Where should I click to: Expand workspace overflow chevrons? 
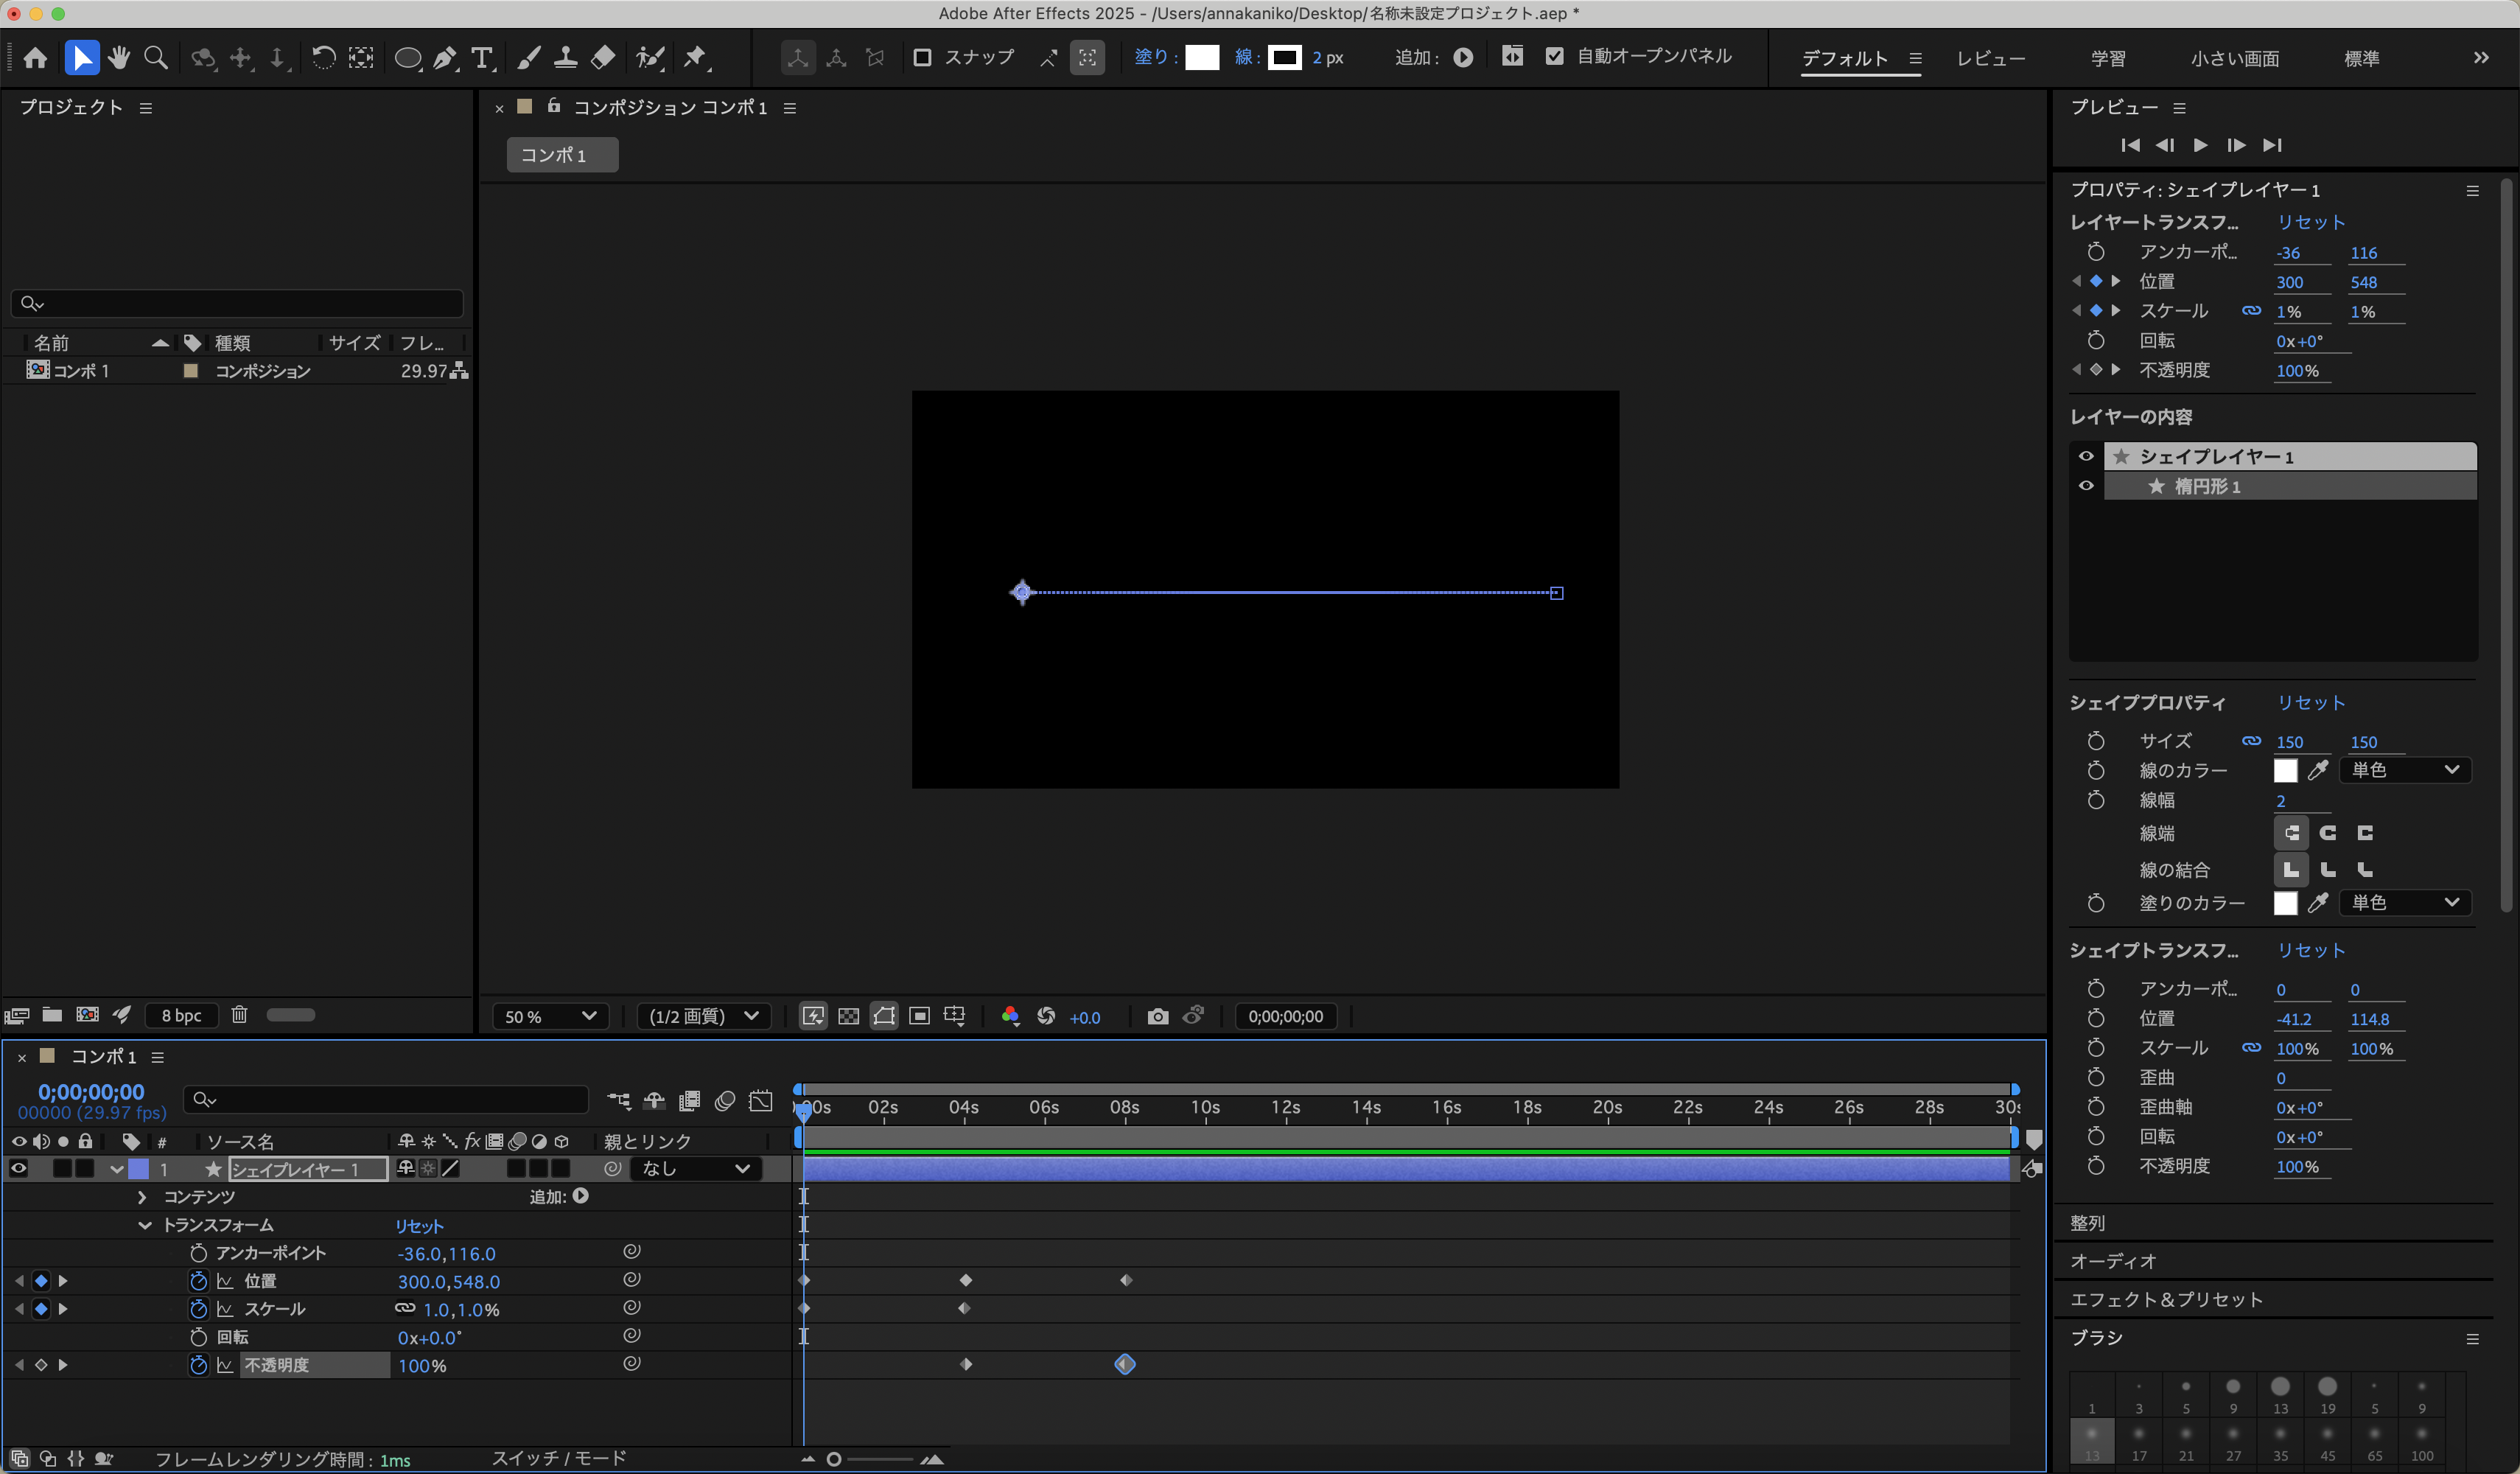pyautogui.click(x=2481, y=58)
